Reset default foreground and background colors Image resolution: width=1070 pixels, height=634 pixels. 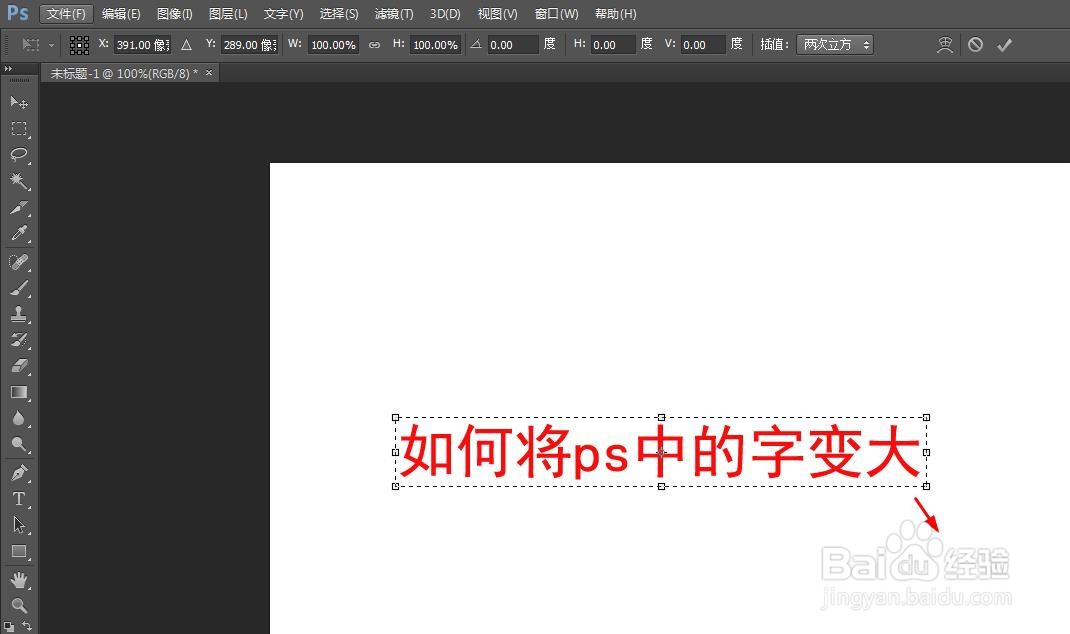click(9, 626)
